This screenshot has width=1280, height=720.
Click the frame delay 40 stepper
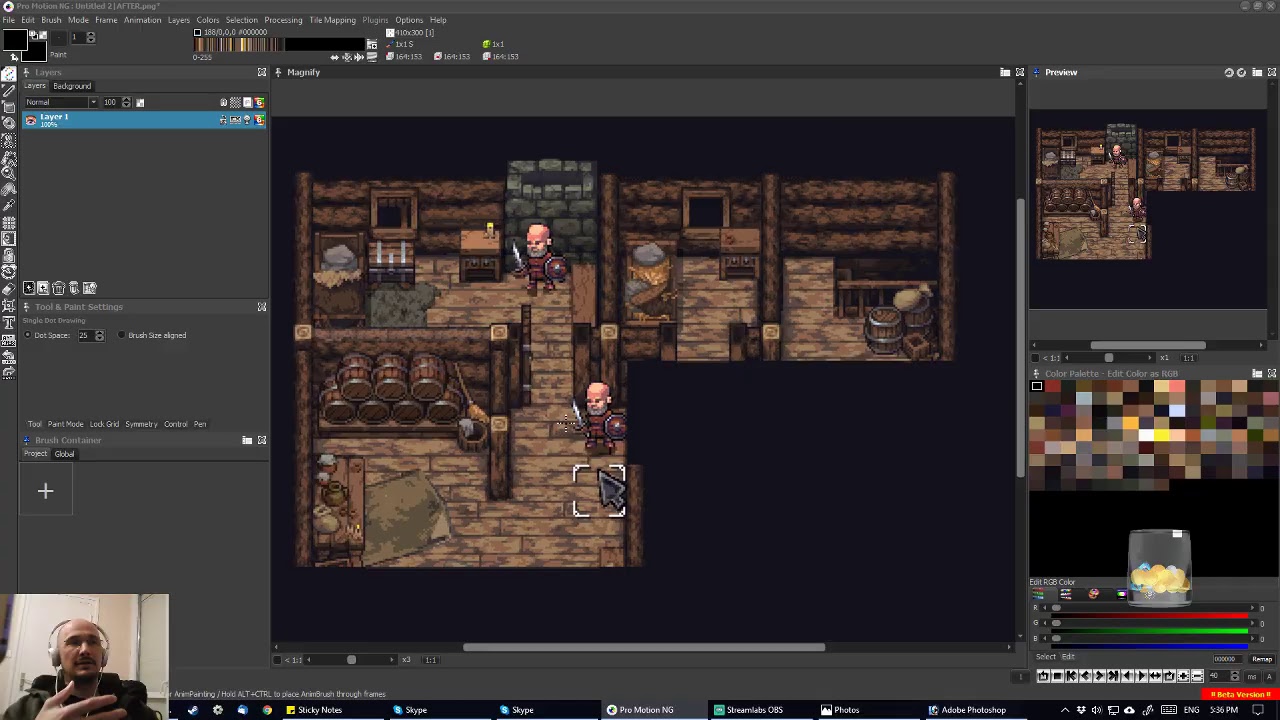[1234, 676]
